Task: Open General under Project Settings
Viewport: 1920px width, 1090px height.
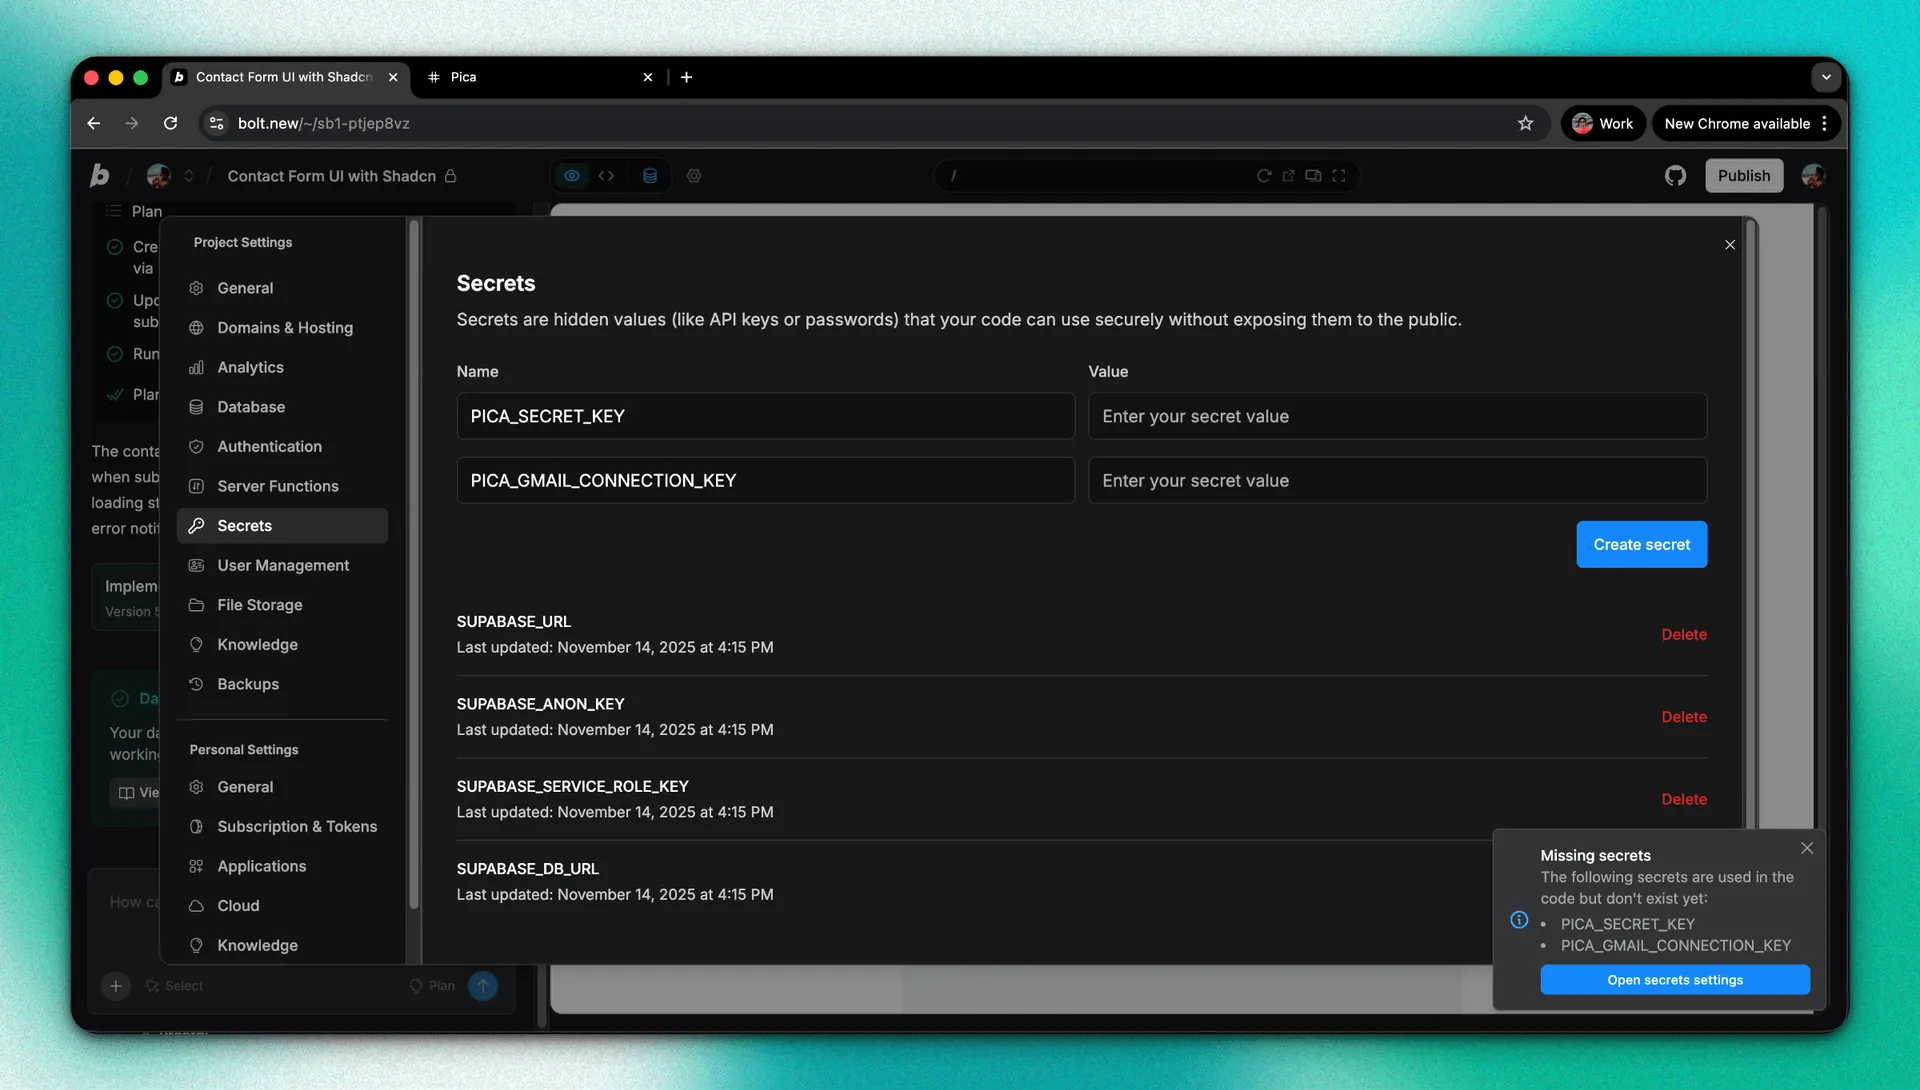Action: (x=282, y=288)
